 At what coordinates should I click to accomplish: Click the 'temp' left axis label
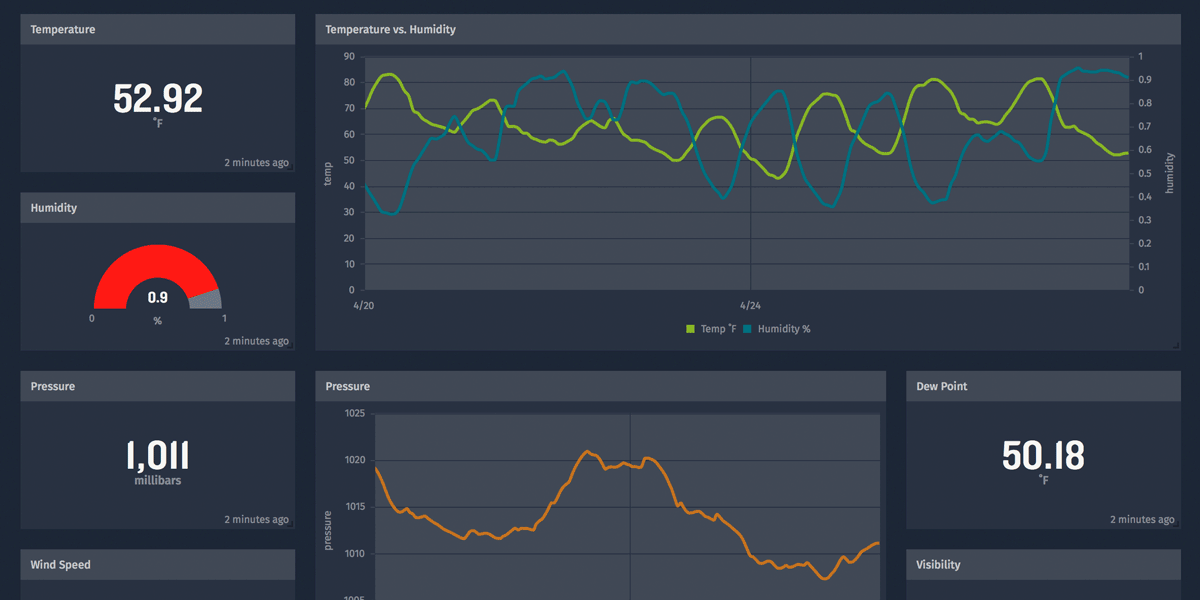(x=328, y=173)
